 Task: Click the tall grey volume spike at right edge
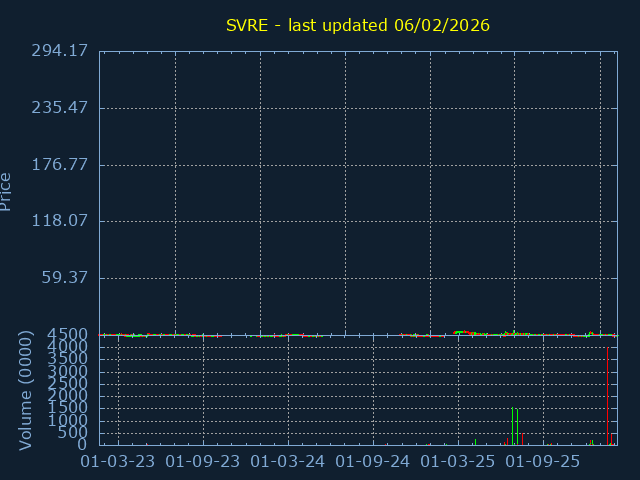(608, 395)
